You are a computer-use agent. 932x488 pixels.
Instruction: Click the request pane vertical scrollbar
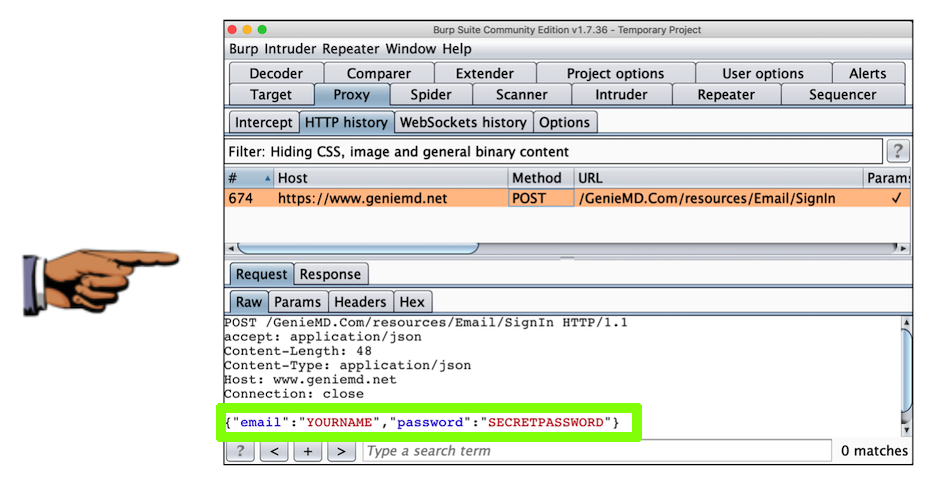(x=906, y=370)
